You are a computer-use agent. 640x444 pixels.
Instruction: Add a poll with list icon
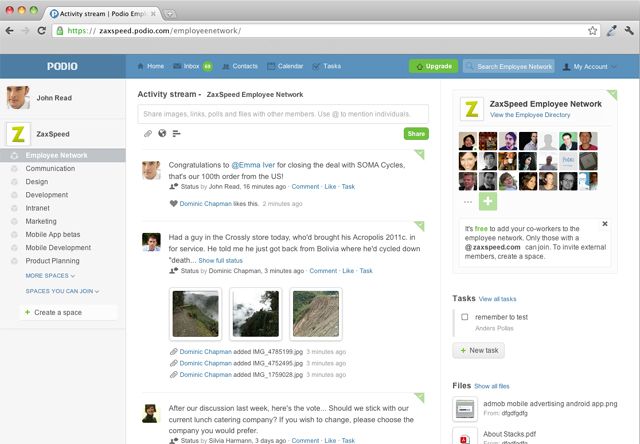[176, 133]
